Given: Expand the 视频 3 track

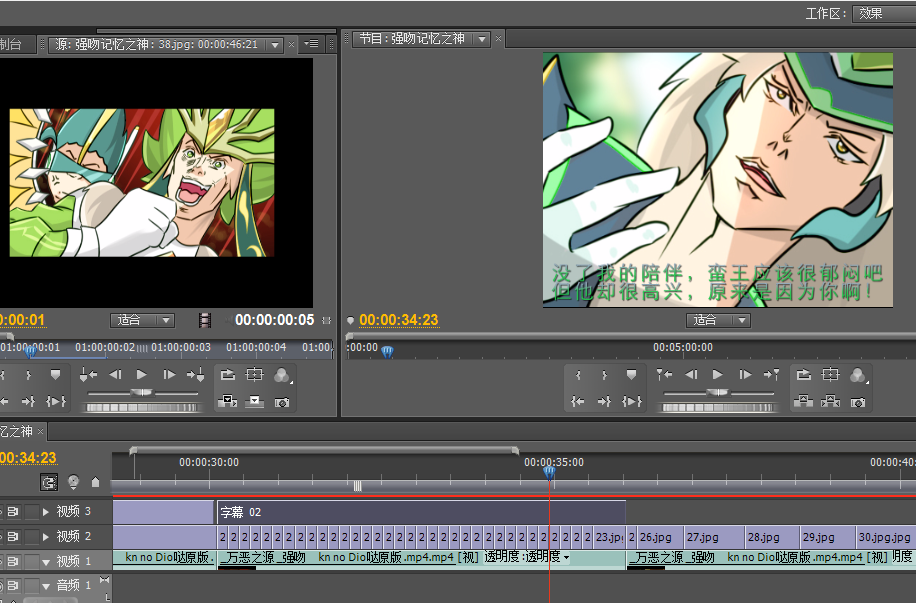Looking at the screenshot, I should tap(46, 512).
